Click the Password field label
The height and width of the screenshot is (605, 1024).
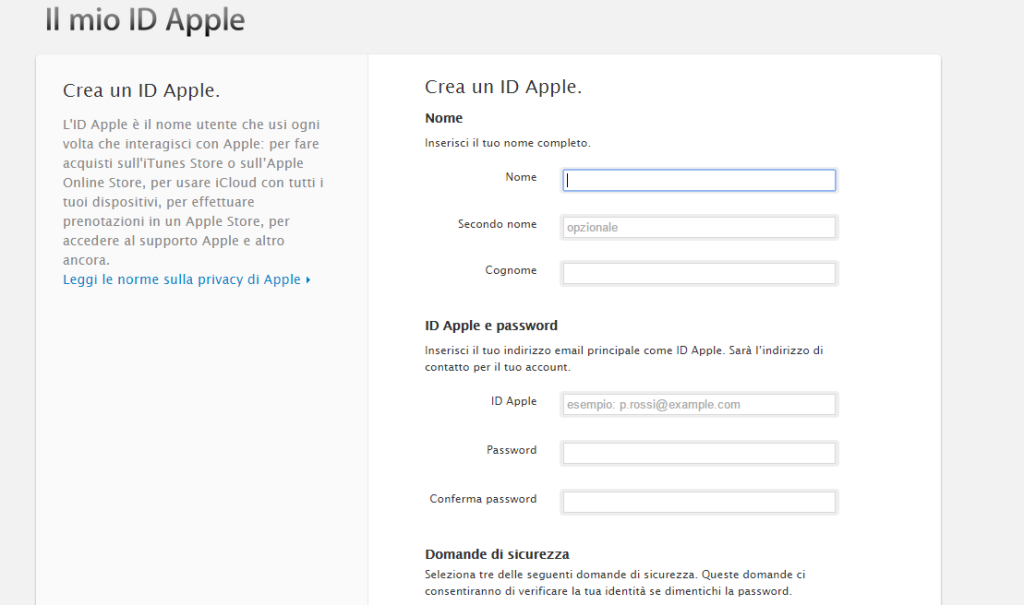[x=512, y=450]
